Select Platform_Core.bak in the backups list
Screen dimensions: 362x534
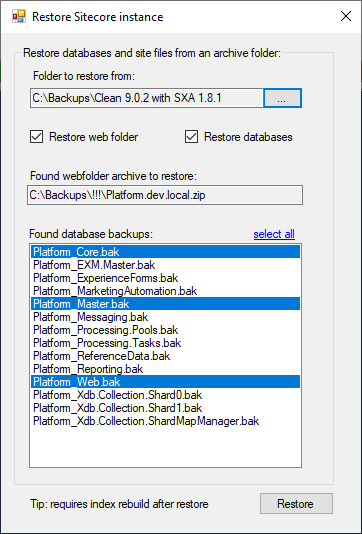(166, 252)
